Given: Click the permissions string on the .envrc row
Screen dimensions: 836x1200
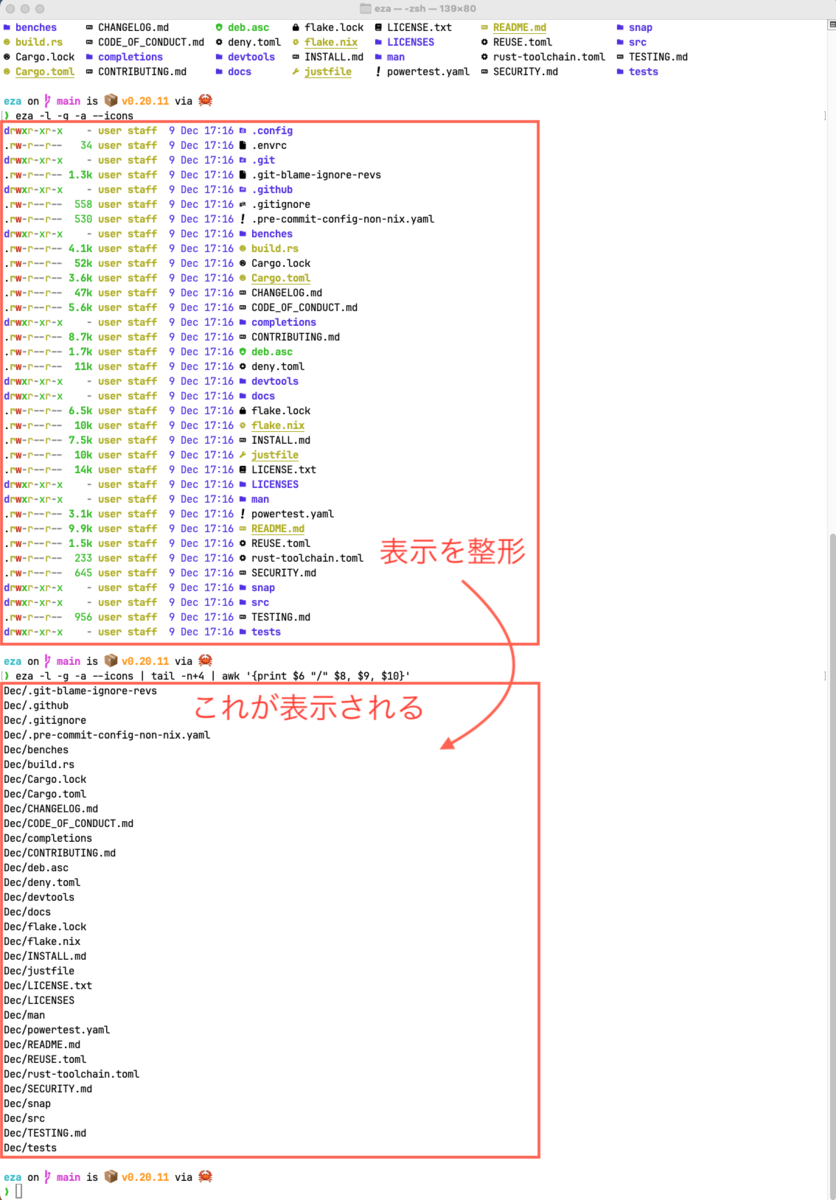Looking at the screenshot, I should 33,146.
